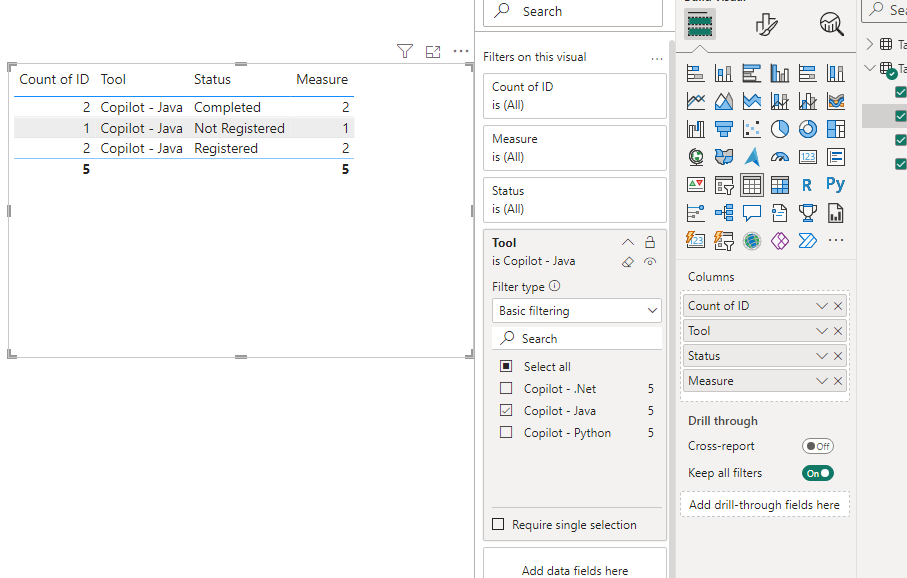Click the Filters pane search box

[573, 12]
